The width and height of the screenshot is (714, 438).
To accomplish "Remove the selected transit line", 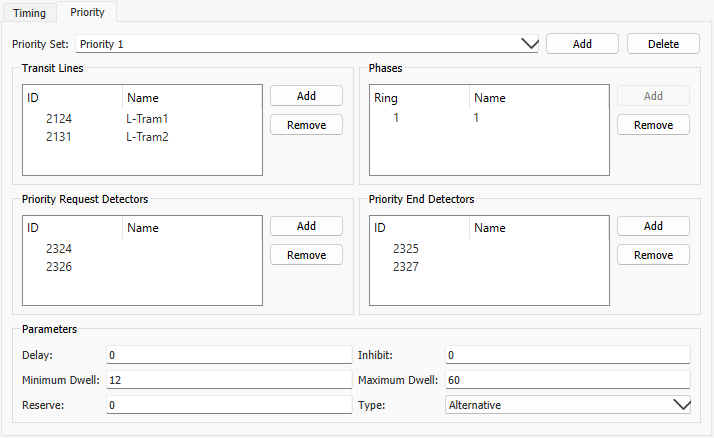I will (306, 125).
